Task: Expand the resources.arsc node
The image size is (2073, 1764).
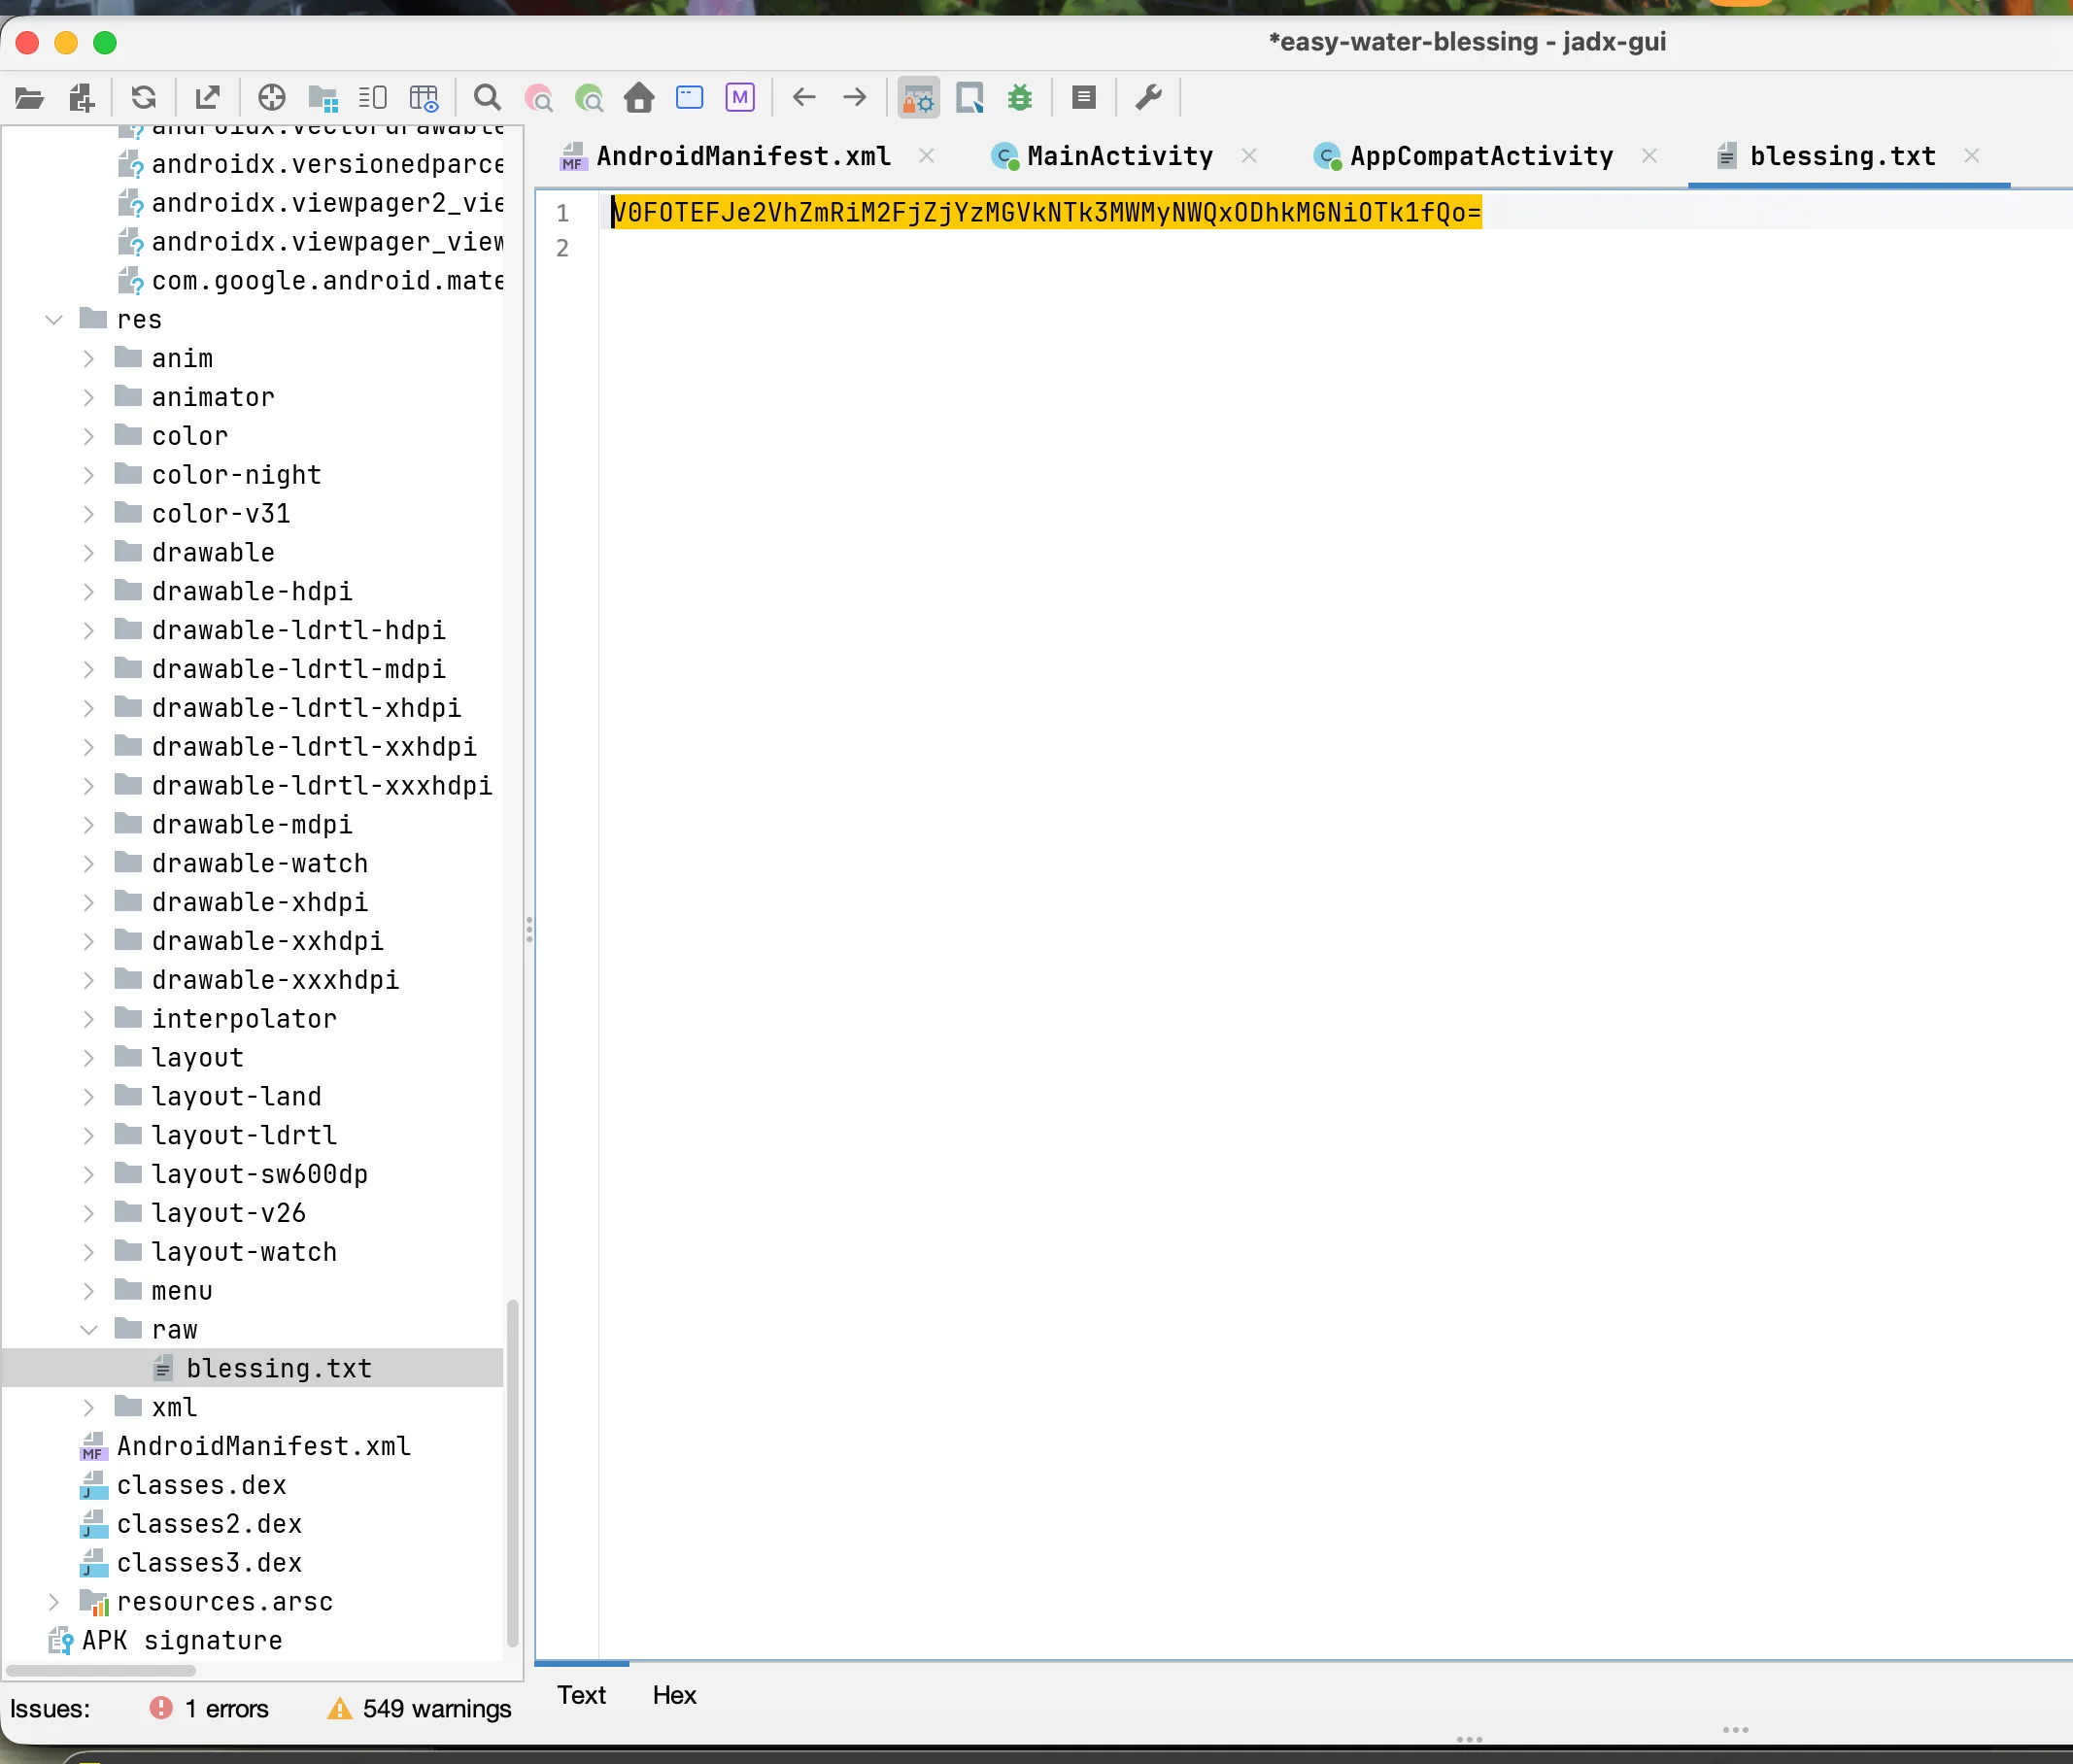Action: click(x=54, y=1601)
